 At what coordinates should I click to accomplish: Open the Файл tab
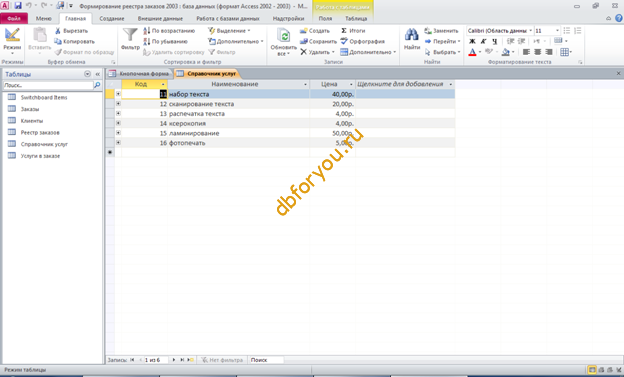click(x=14, y=18)
